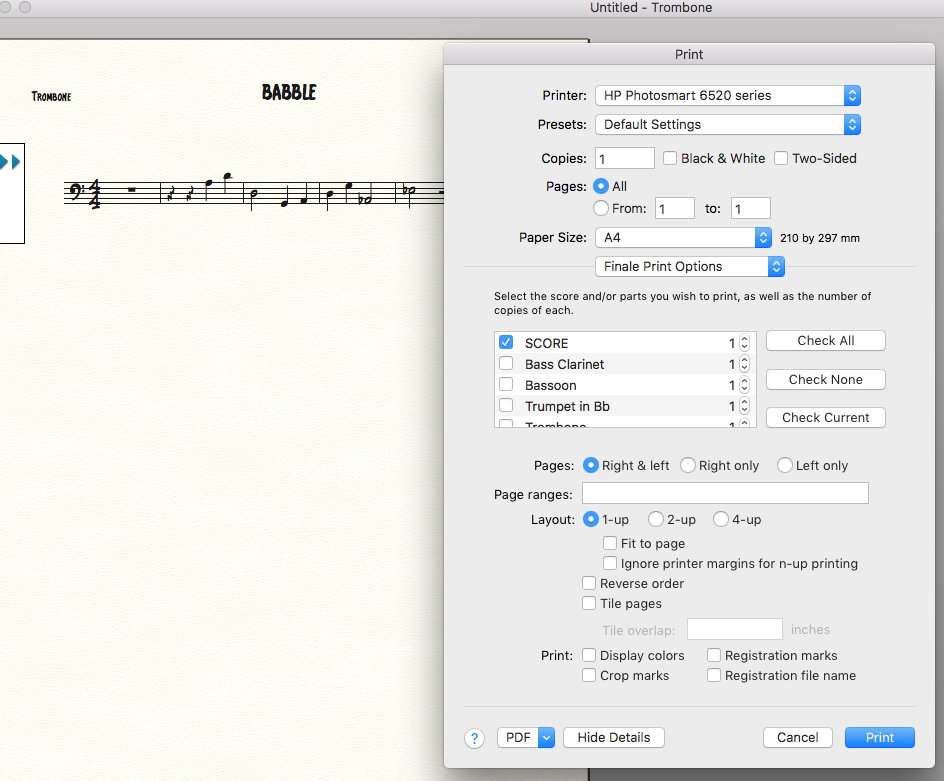Open the PDF dropdown arrow
Screen dimensions: 944x781
pyautogui.click(x=545, y=737)
